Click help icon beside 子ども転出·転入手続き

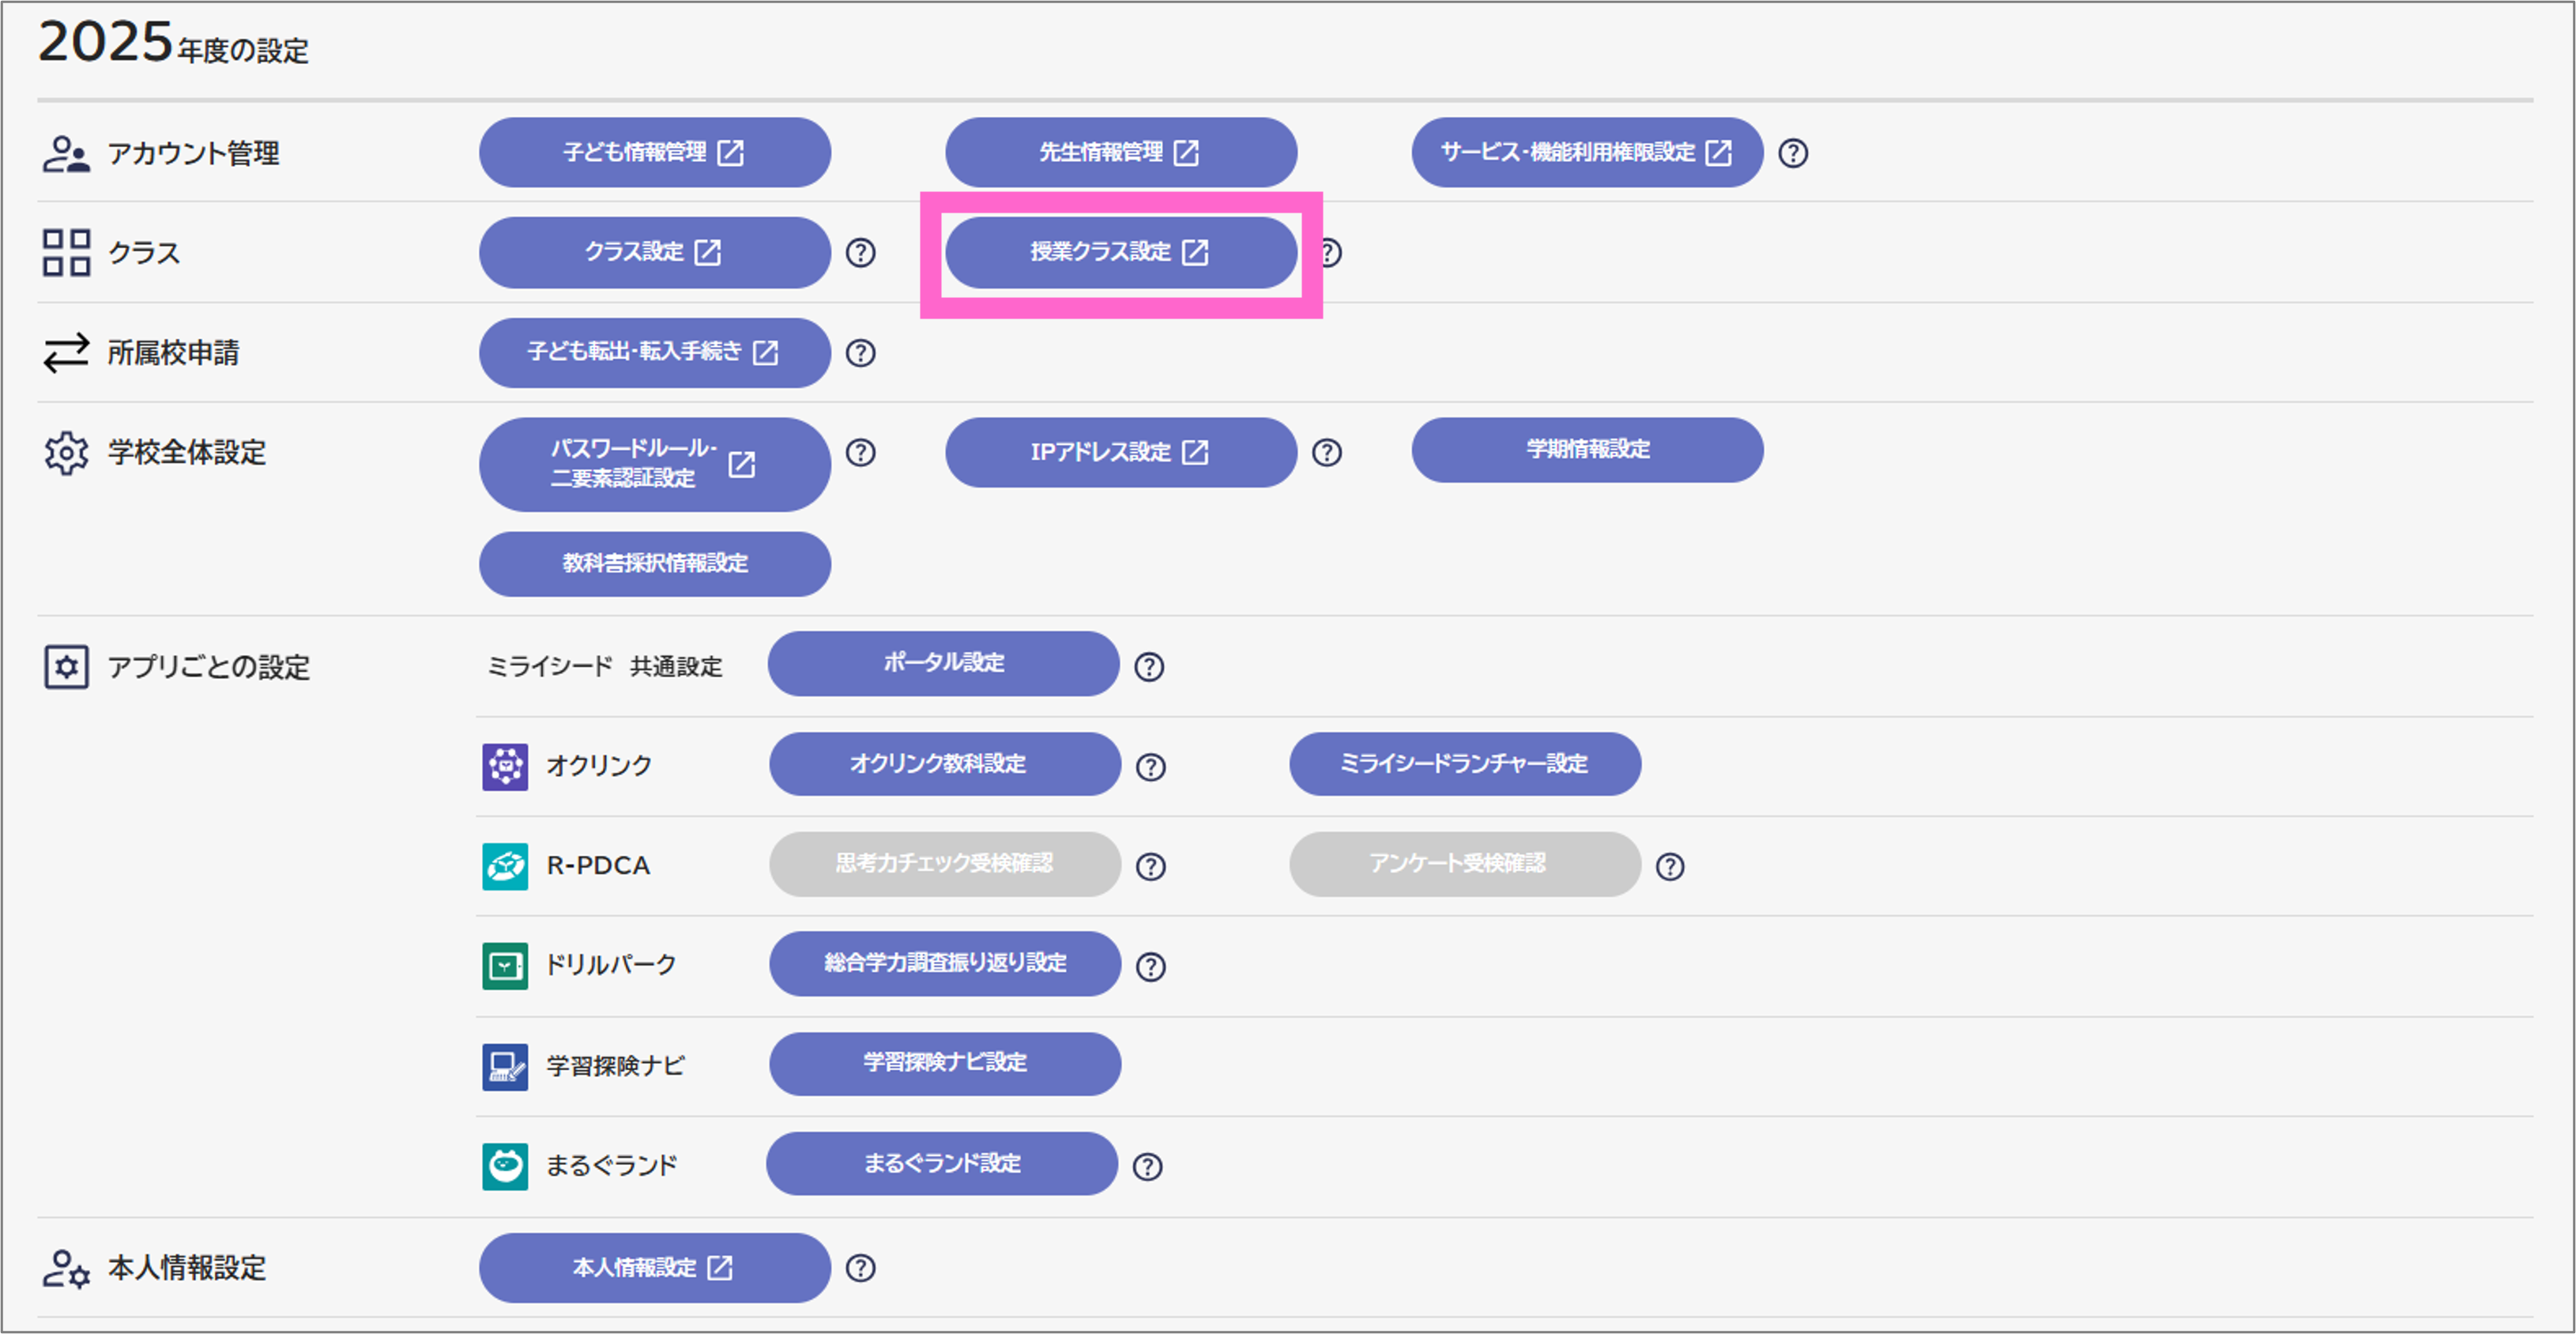point(860,353)
